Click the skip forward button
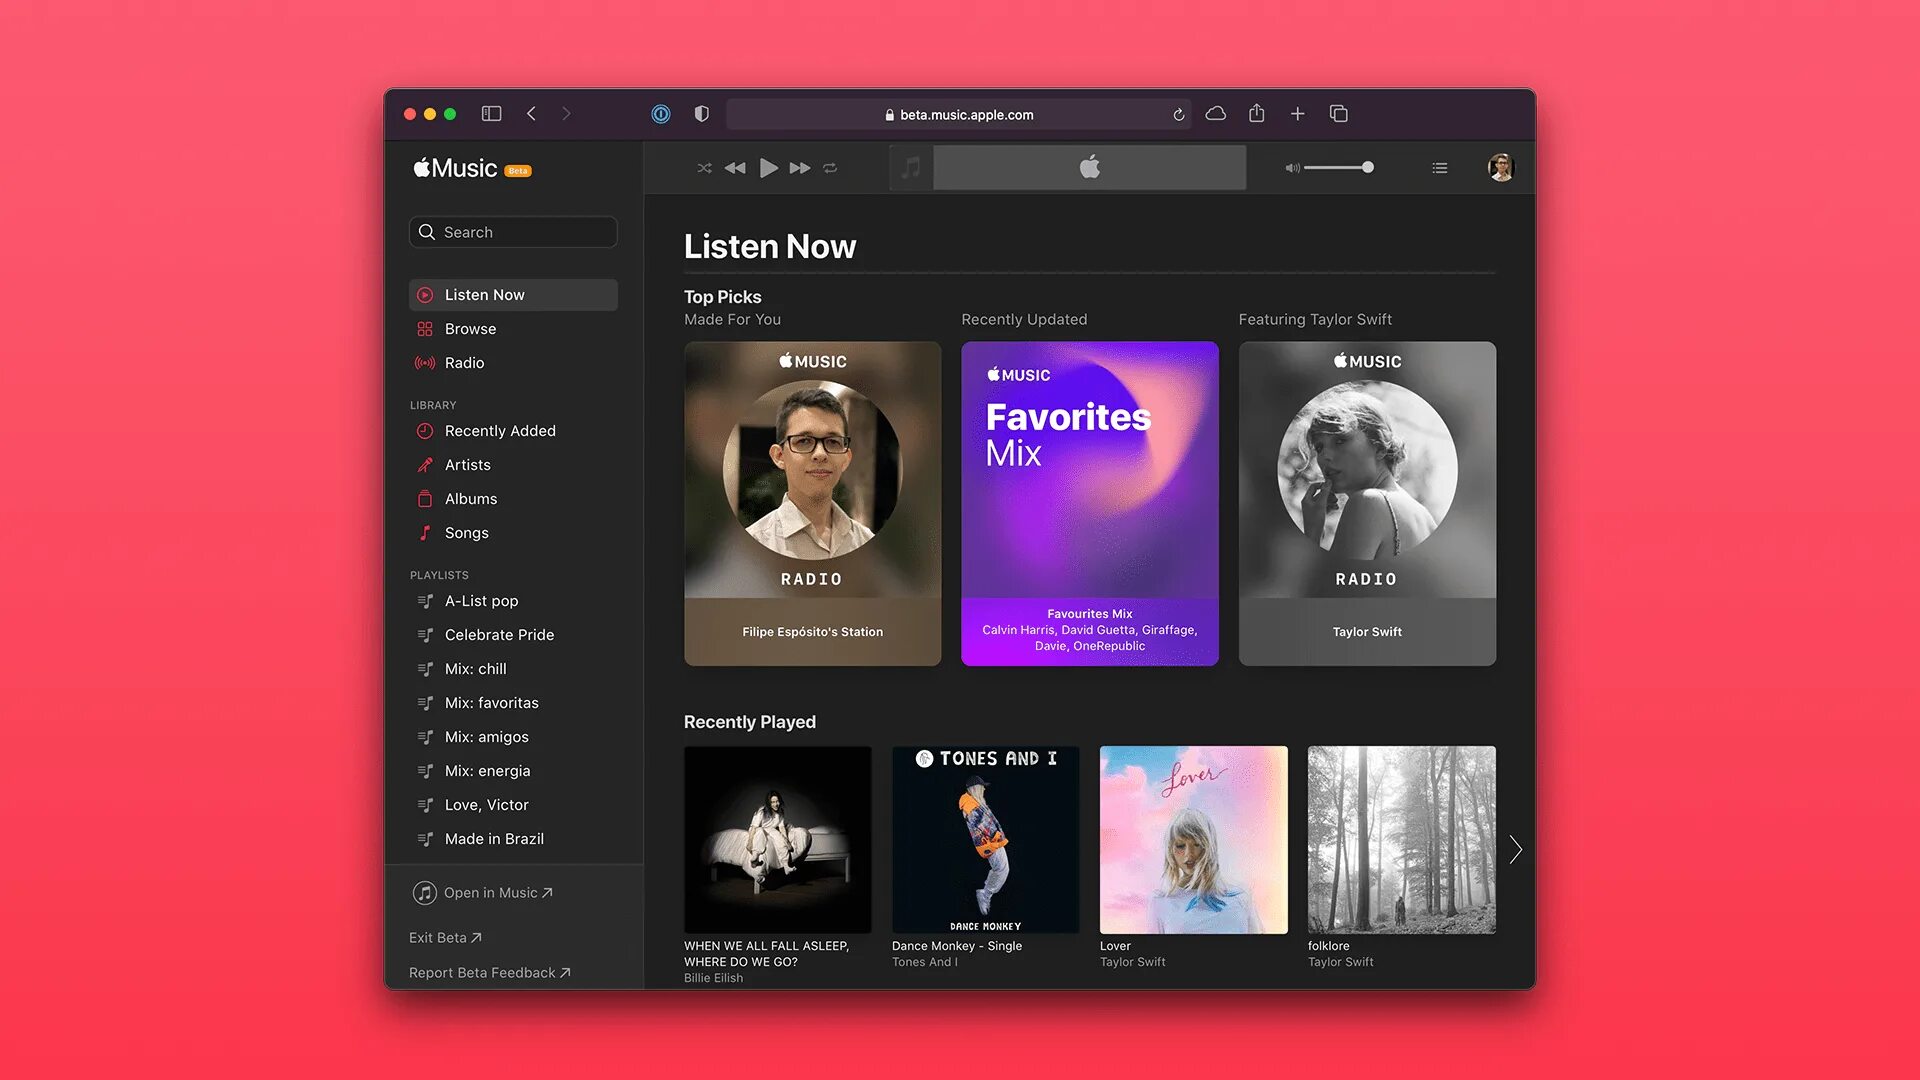1920x1080 pixels. 798,167
